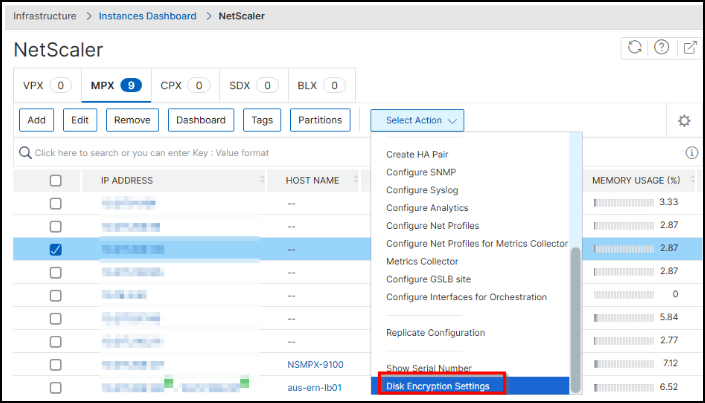Click the info icon beside search bar
The image size is (705, 403).
coord(691,153)
